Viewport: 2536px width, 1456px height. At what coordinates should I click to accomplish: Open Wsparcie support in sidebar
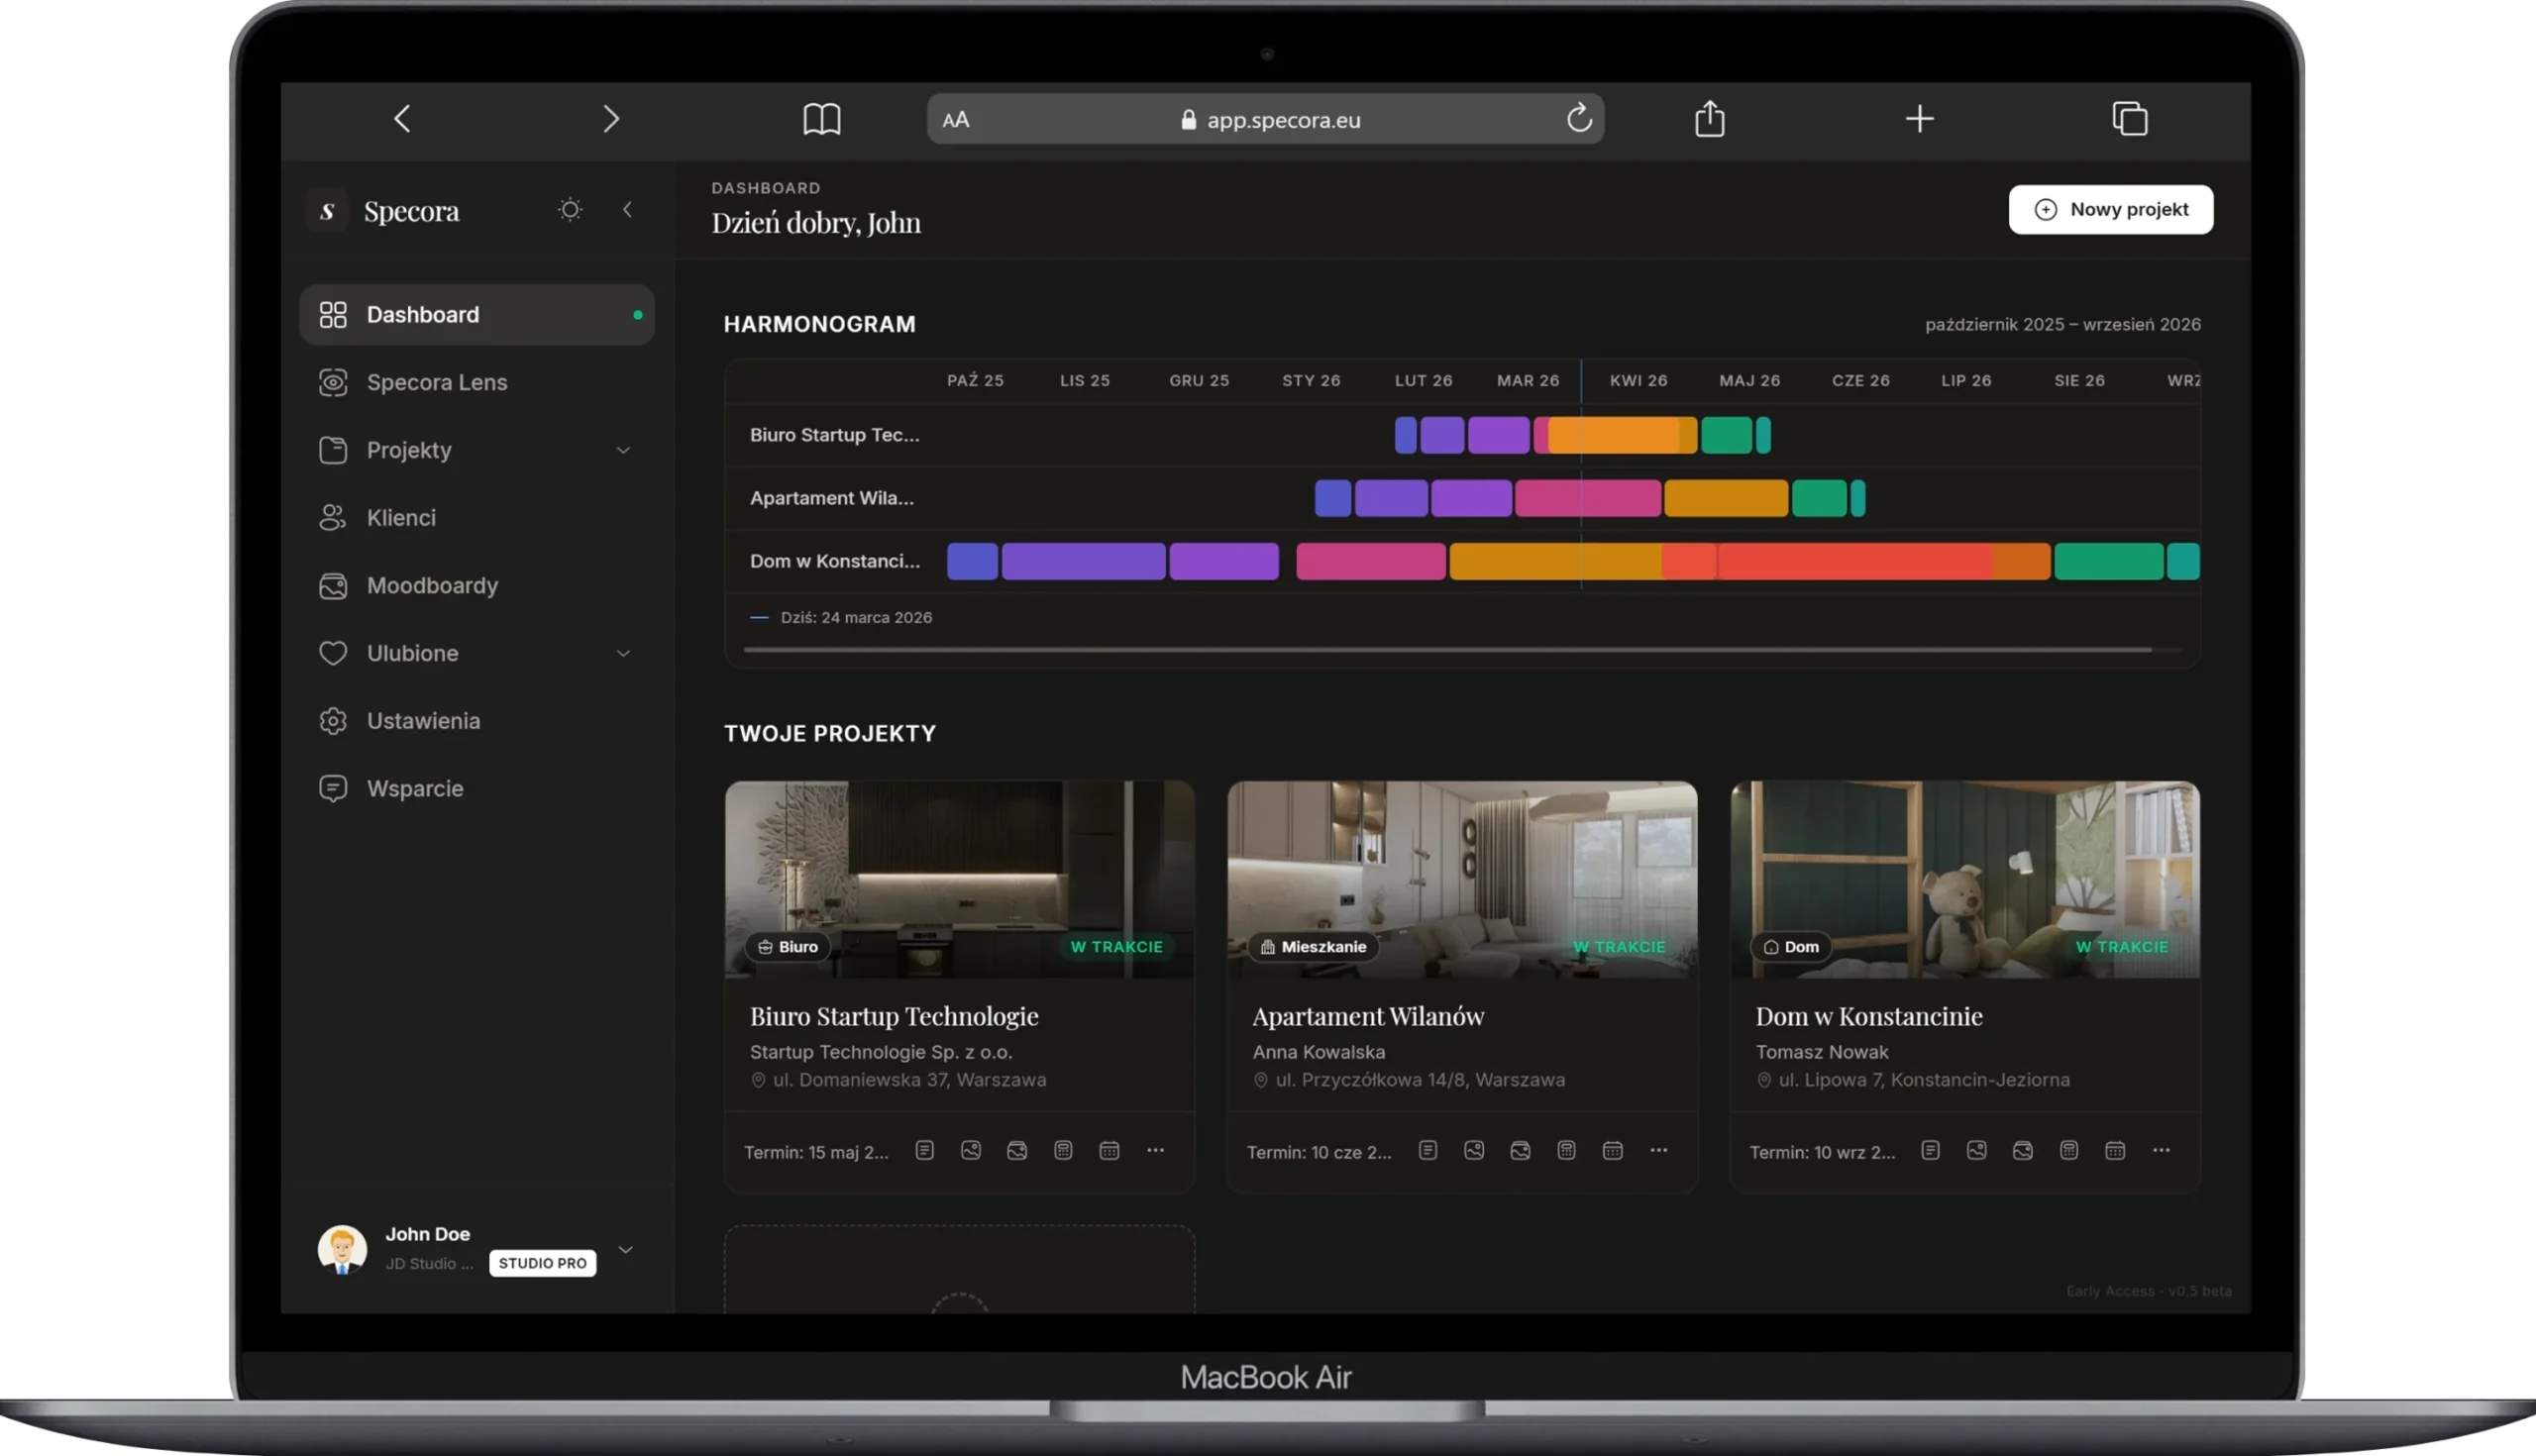[477, 789]
